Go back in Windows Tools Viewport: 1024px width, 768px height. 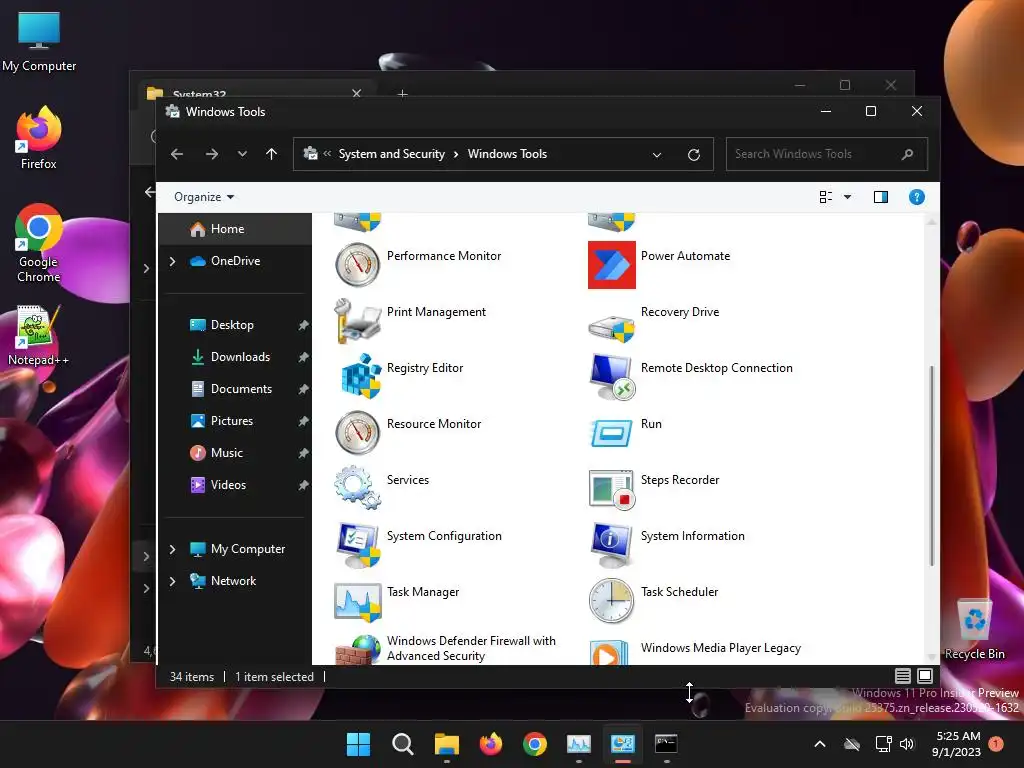(x=177, y=154)
